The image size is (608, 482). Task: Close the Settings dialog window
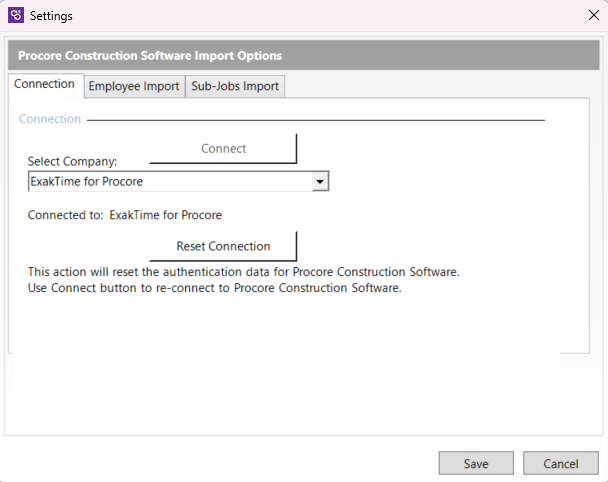click(x=594, y=16)
